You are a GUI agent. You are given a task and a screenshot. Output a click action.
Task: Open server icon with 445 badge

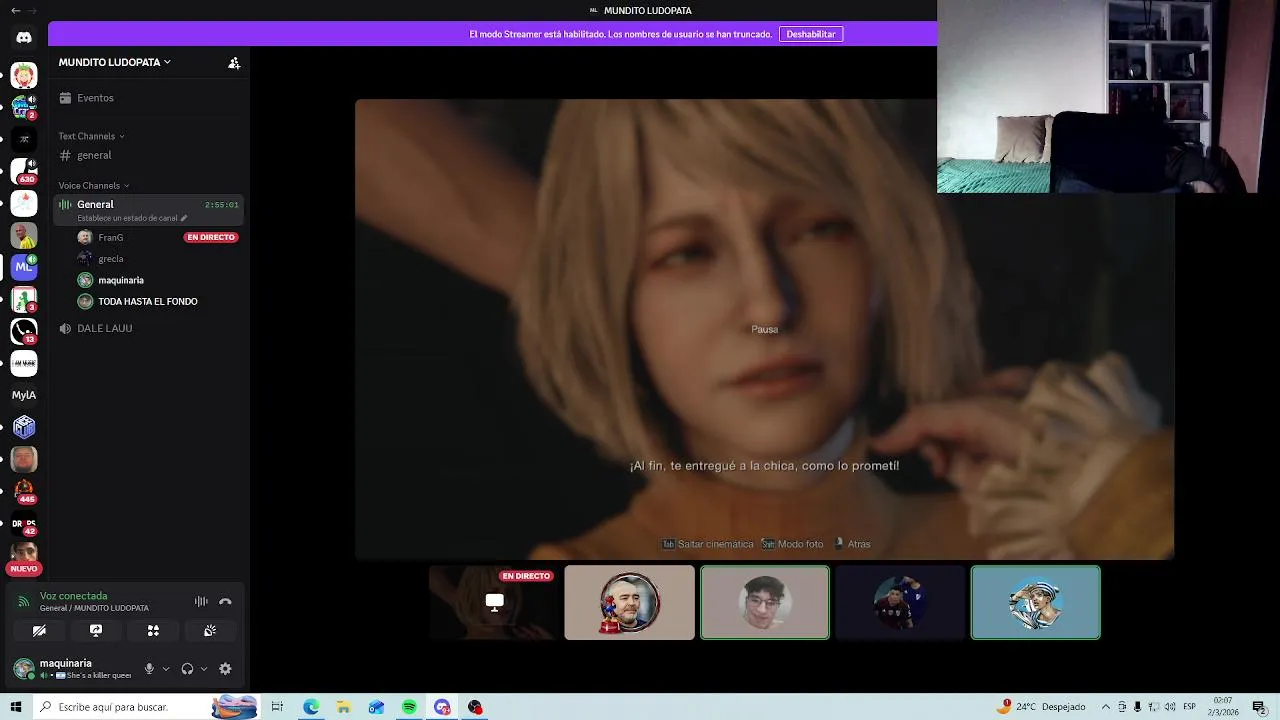click(x=24, y=491)
